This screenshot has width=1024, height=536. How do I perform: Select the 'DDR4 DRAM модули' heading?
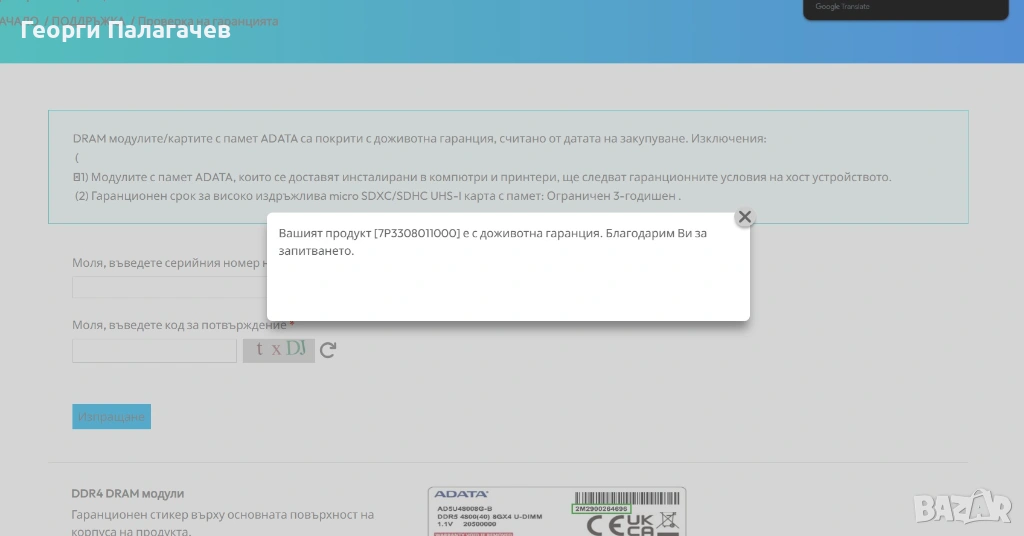pyautogui.click(x=128, y=494)
